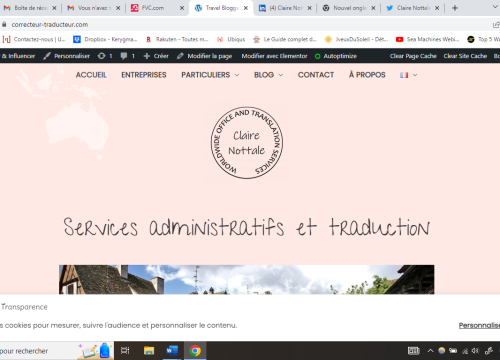The image size is (500, 360).
Task: Open Task View on the taskbar
Action: (125, 351)
